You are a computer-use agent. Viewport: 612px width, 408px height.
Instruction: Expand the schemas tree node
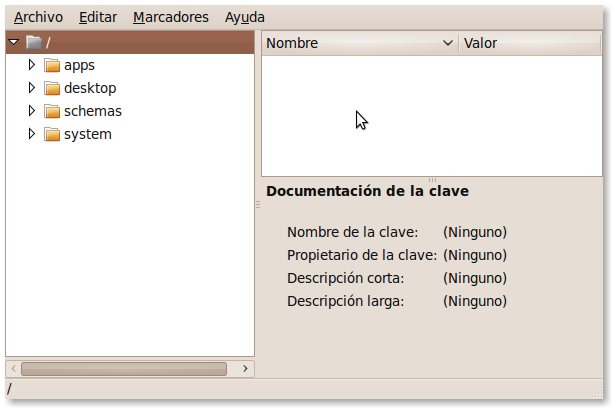coord(32,111)
